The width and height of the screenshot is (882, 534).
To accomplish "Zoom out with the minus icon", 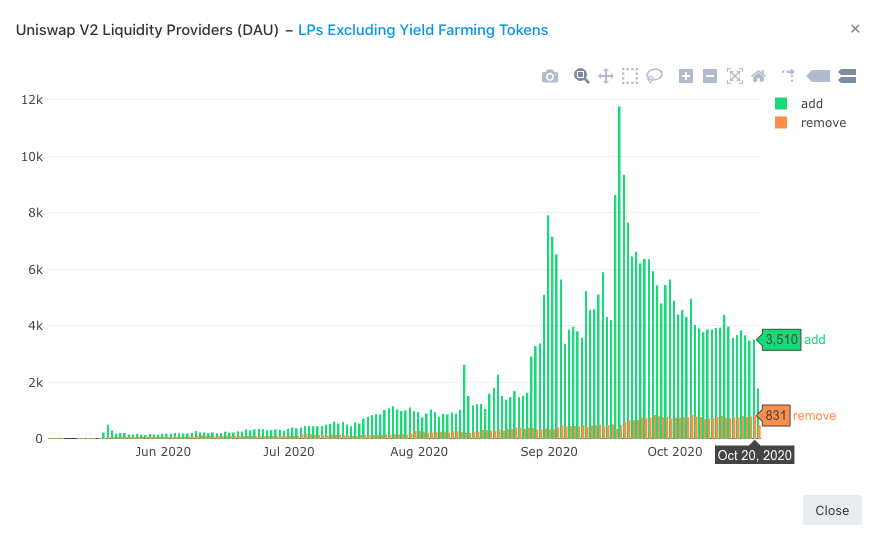I will coord(710,76).
